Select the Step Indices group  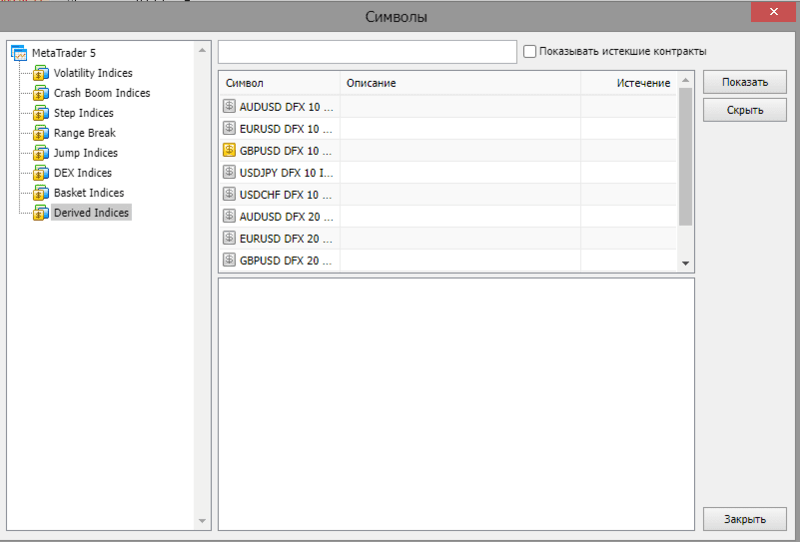(84, 113)
